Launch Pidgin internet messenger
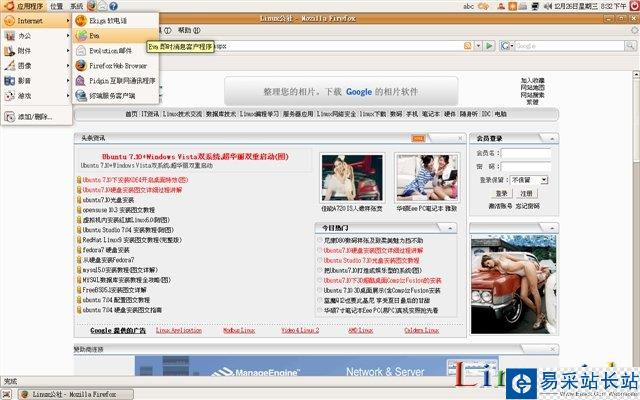 click(115, 80)
